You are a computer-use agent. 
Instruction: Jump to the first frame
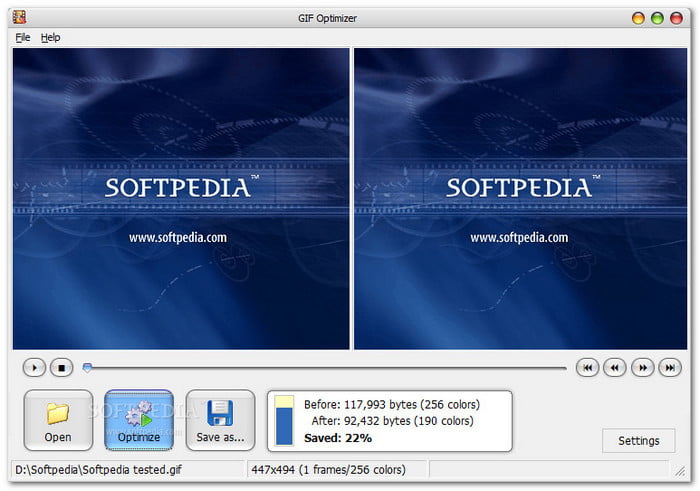pyautogui.click(x=588, y=368)
